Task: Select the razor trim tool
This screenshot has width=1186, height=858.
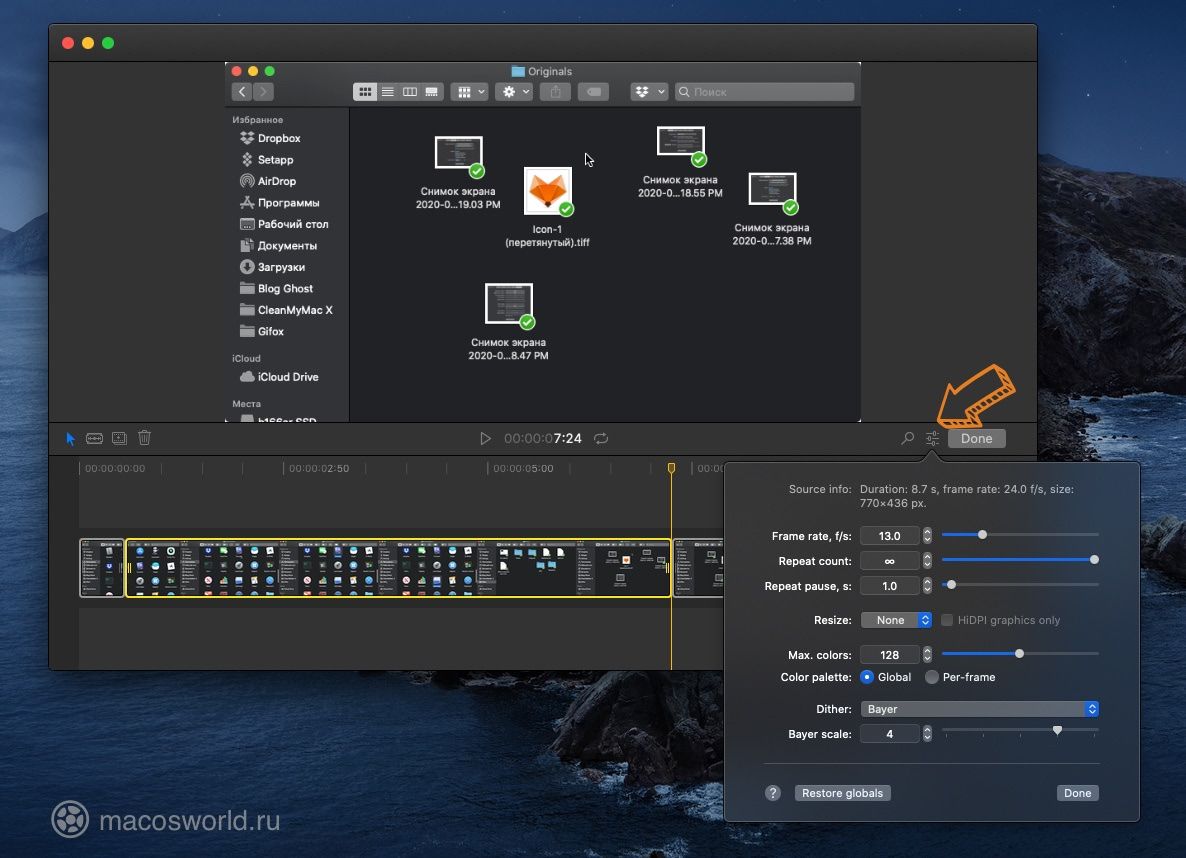Action: coord(94,438)
